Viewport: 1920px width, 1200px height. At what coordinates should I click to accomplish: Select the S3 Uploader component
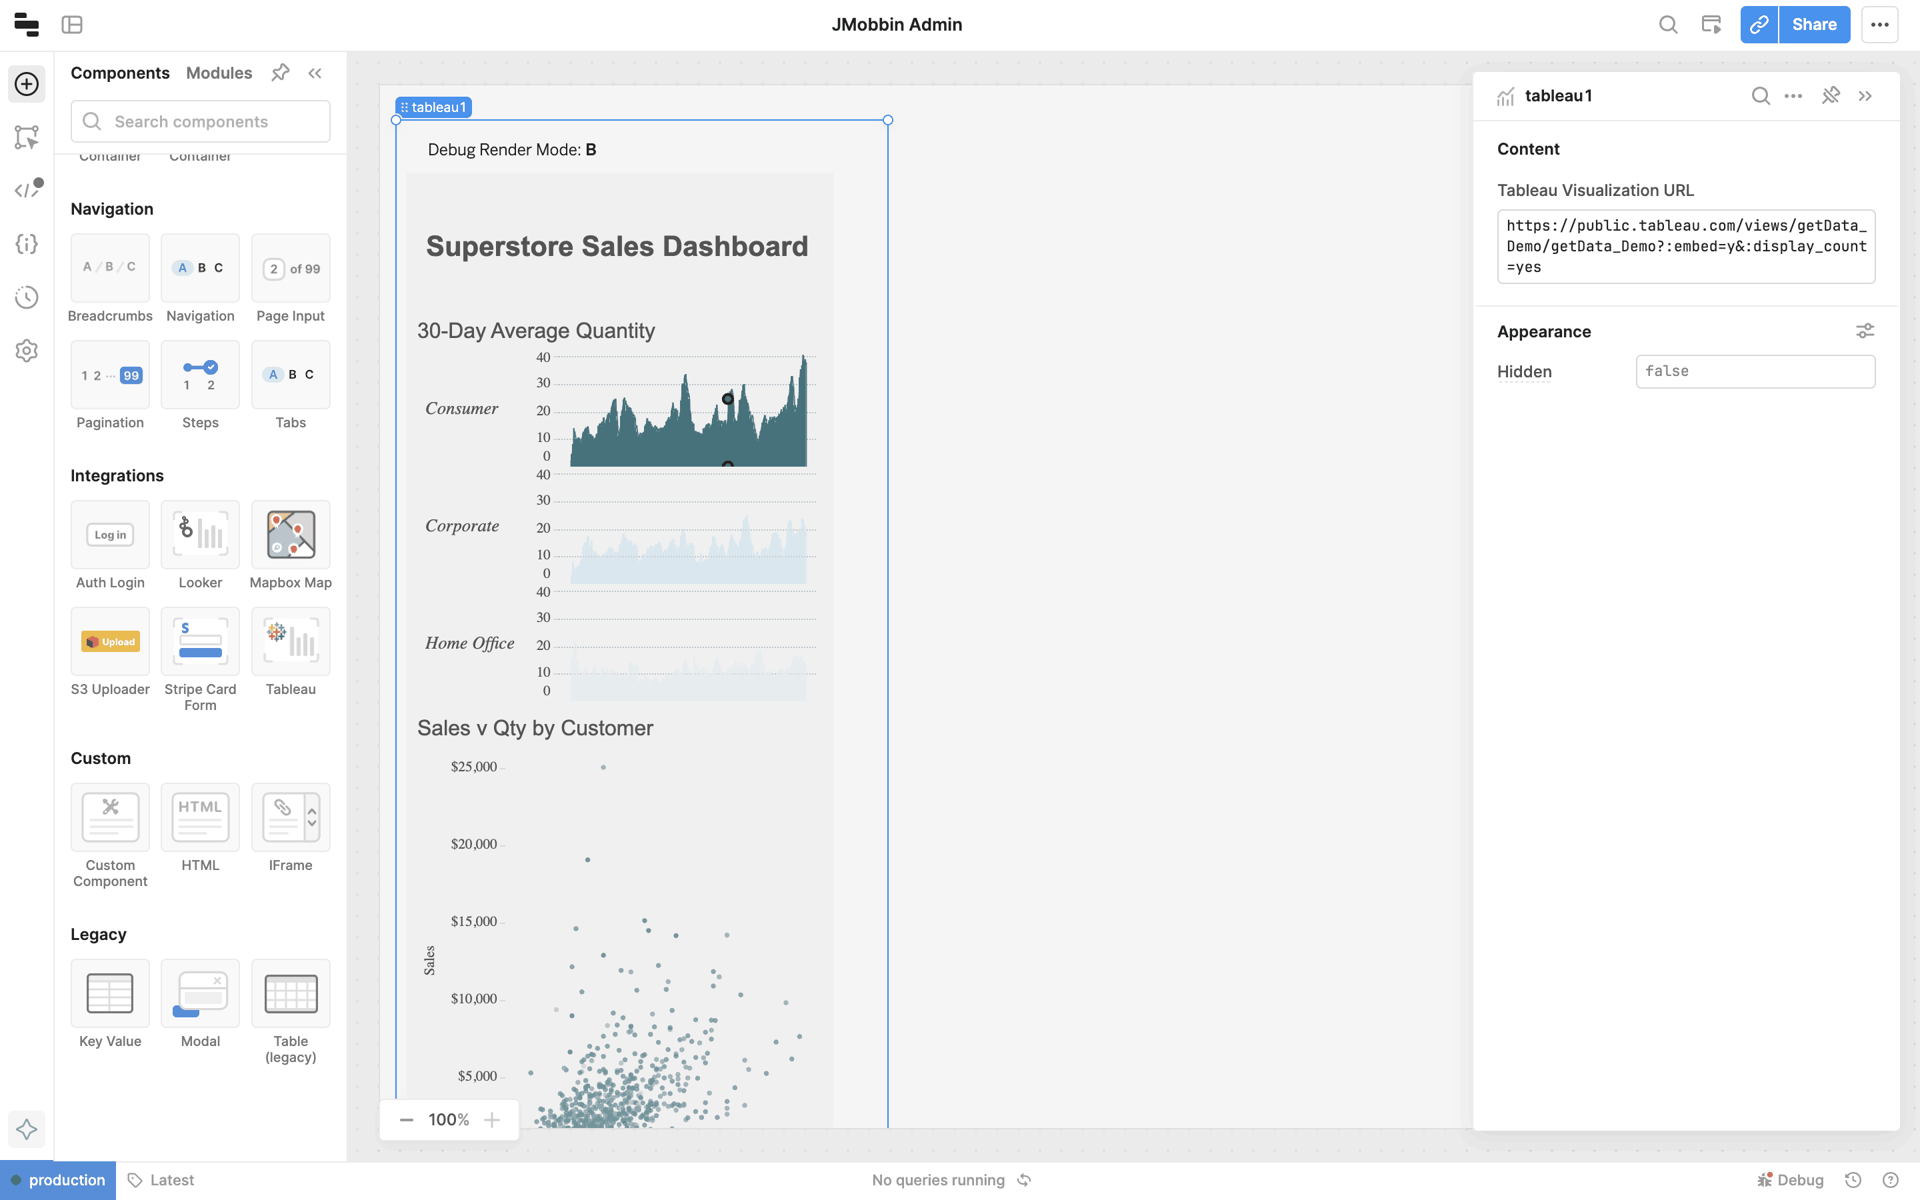[110, 652]
